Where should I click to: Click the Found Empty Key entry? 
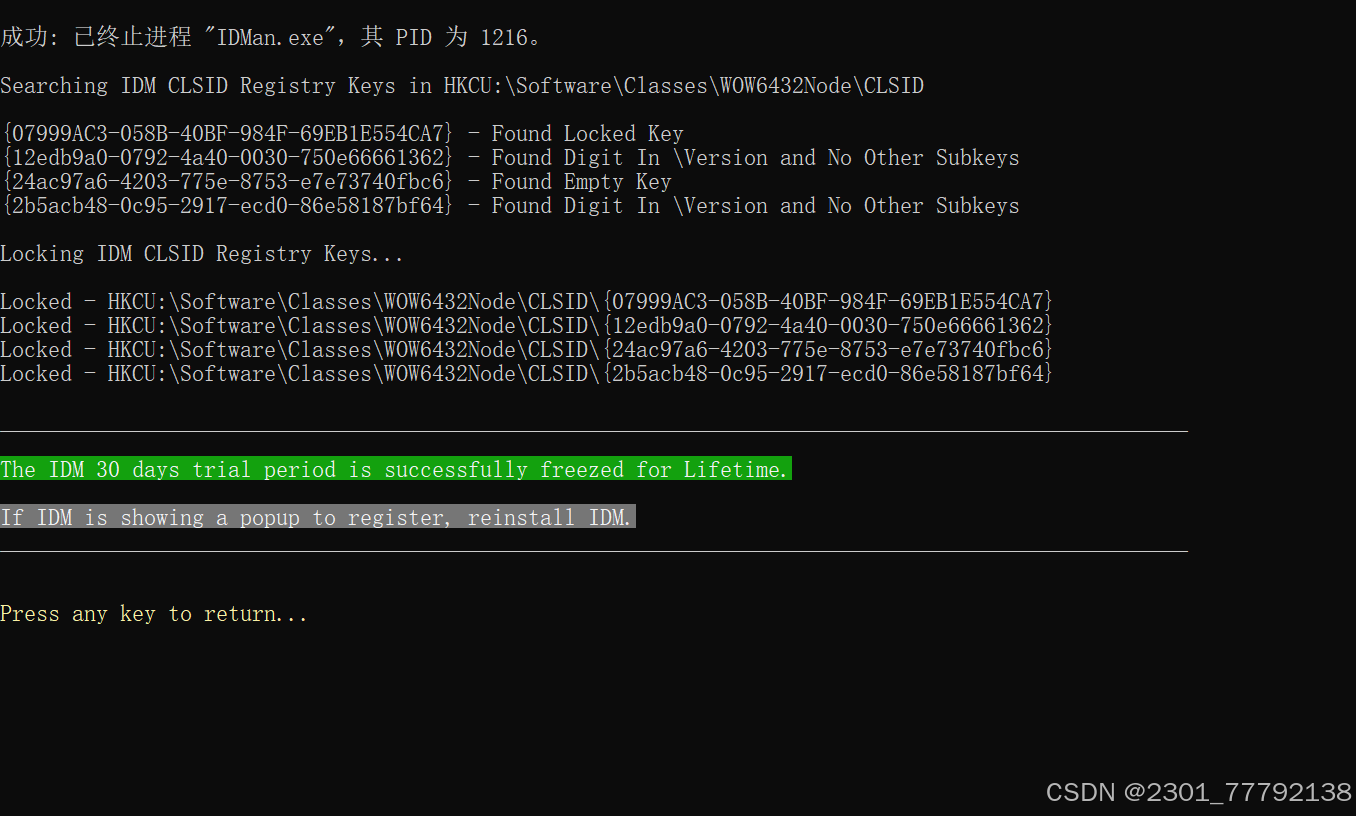(x=336, y=182)
